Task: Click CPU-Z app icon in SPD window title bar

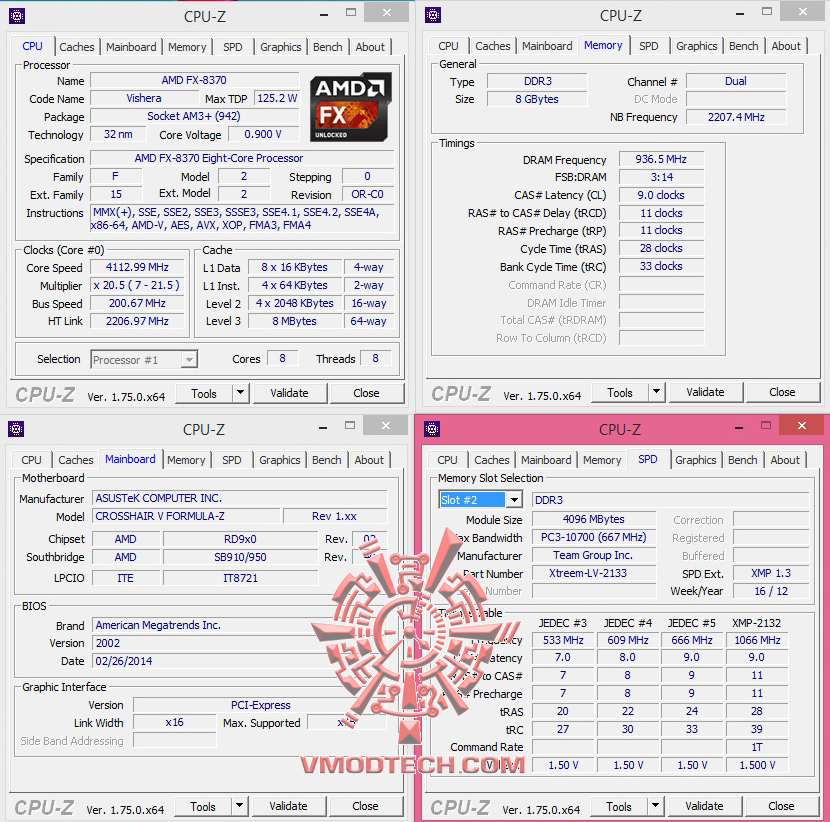Action: click(x=432, y=429)
